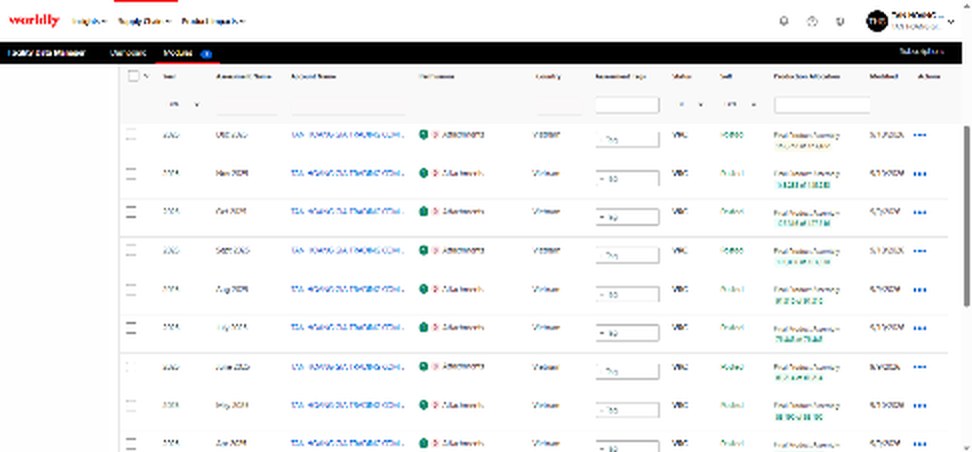Viewport: 972px width, 452px height.
Task: Select the July row checkbox
Action: point(131,327)
